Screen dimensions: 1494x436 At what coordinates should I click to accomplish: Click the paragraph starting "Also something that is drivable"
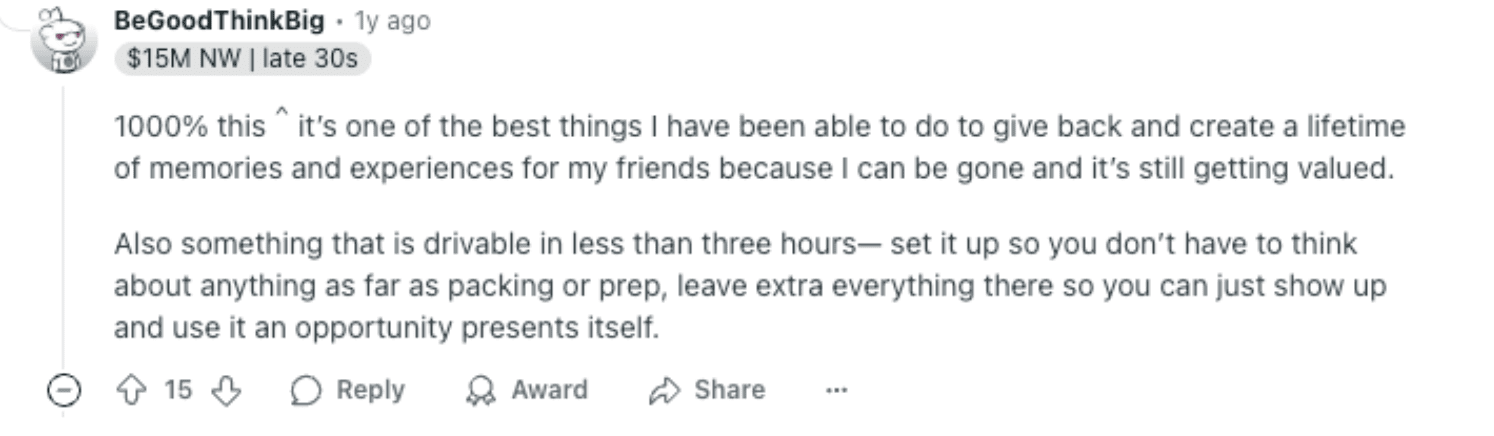(750, 286)
